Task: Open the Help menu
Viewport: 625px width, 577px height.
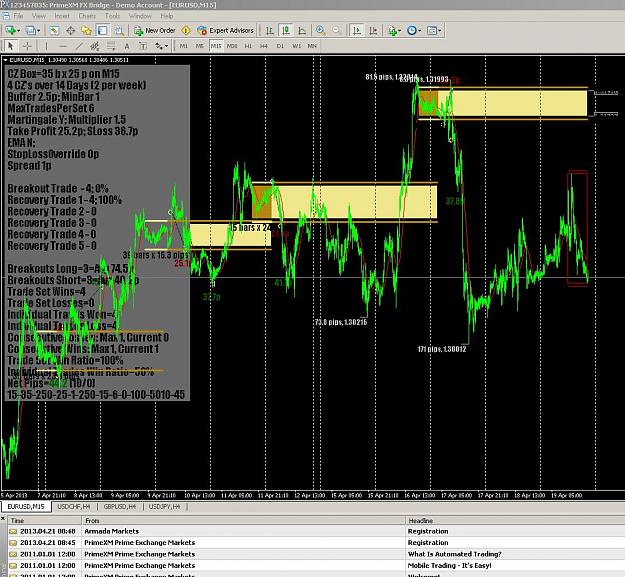Action: [x=167, y=16]
